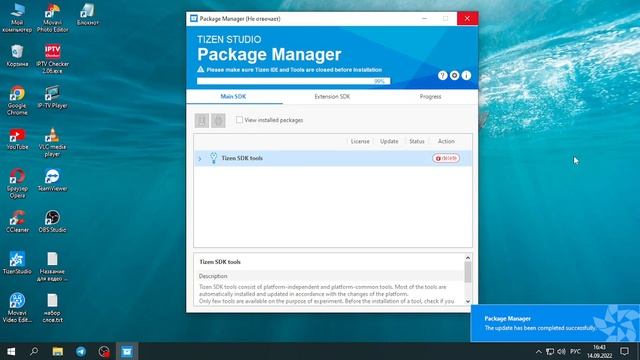Viewport: 640px width, 360px height.
Task: Click the Action column header
Action: (446, 141)
